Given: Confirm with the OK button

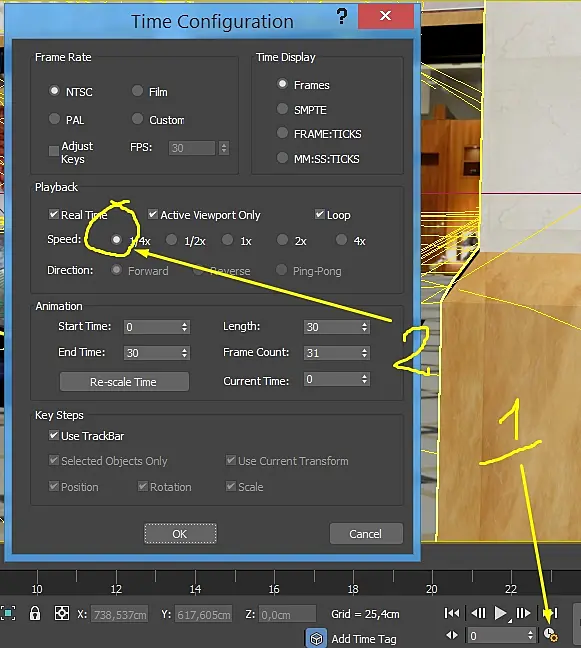Looking at the screenshot, I should tap(180, 534).
